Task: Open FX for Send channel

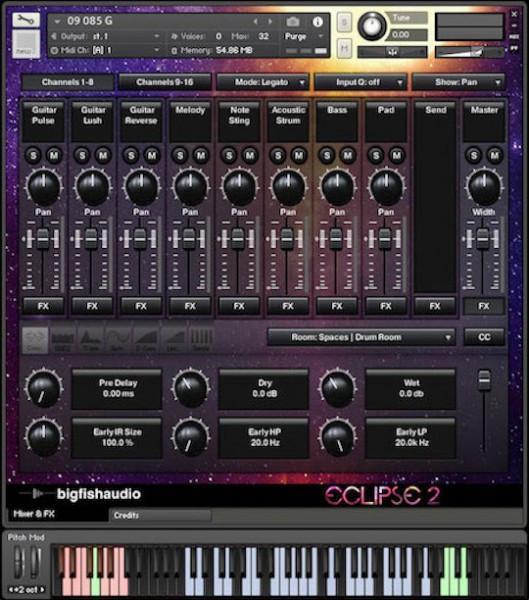Action: [435, 306]
